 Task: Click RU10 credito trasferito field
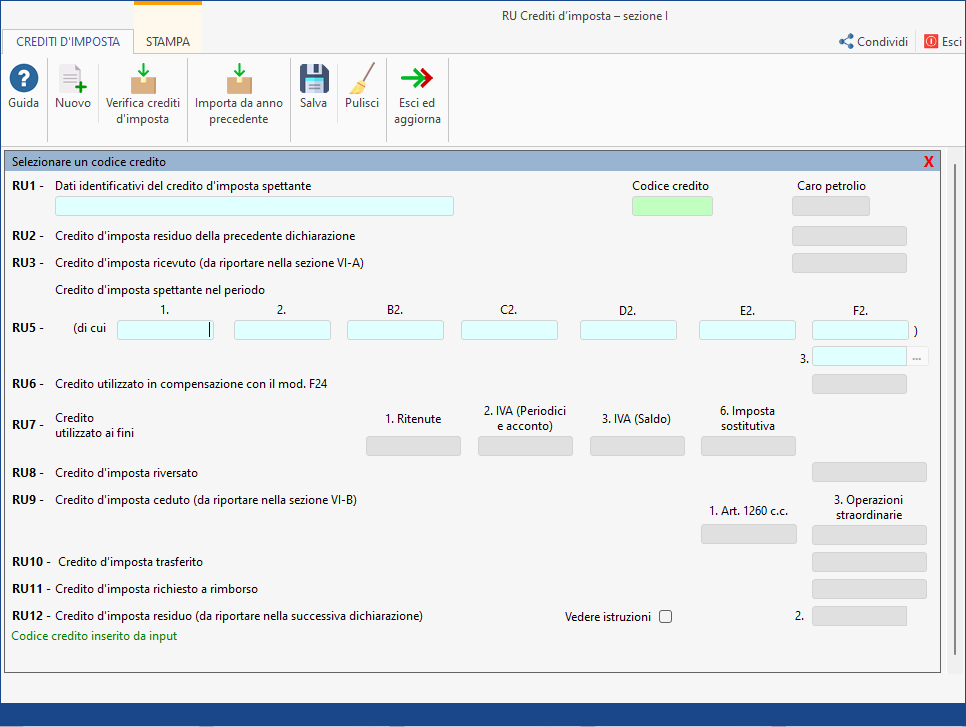(869, 562)
